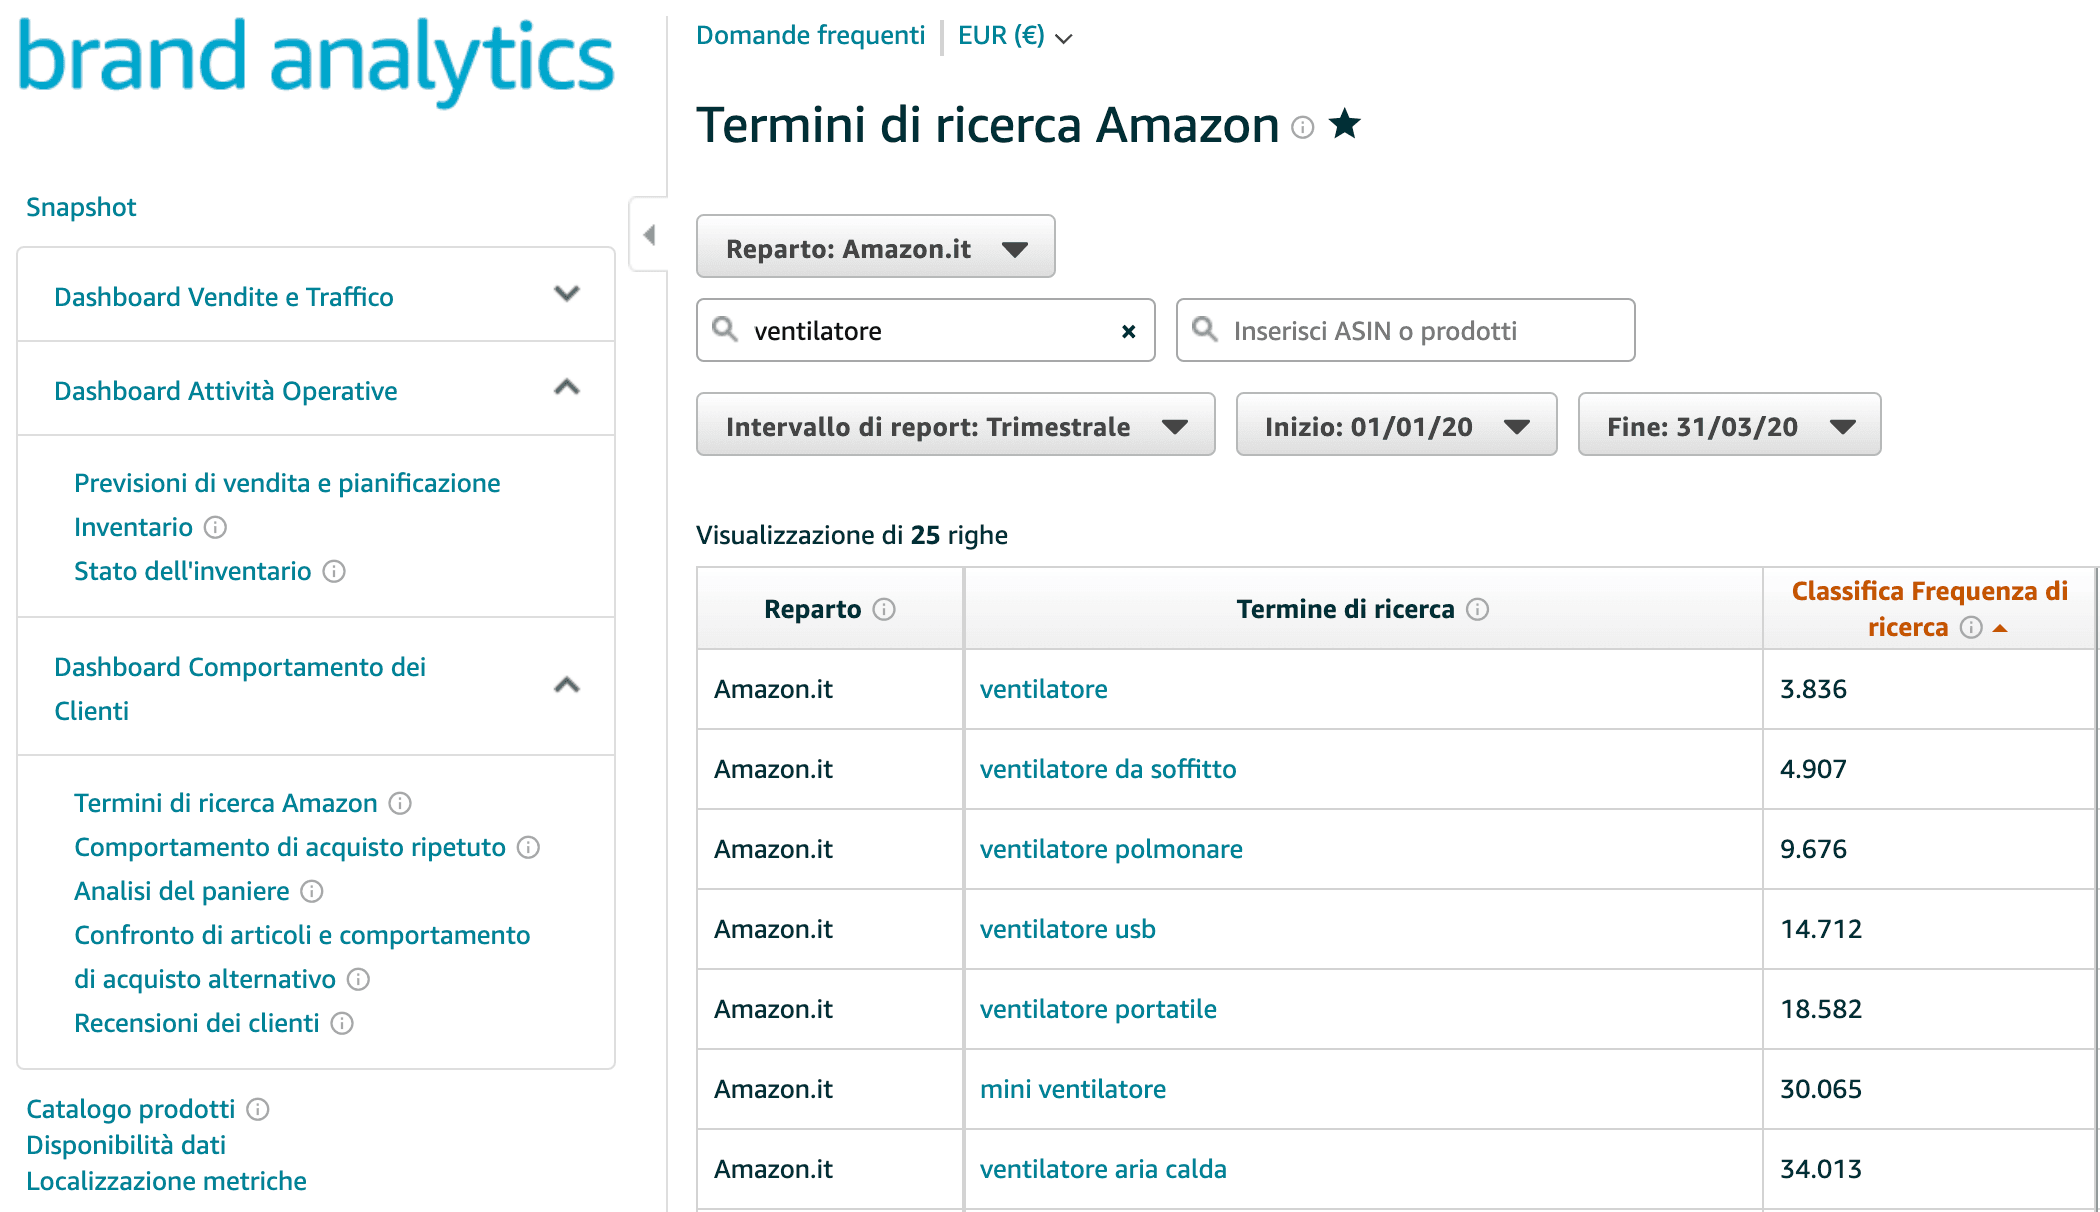2100x1212 pixels.
Task: Open the Inizio date dropdown
Action: tap(1396, 425)
